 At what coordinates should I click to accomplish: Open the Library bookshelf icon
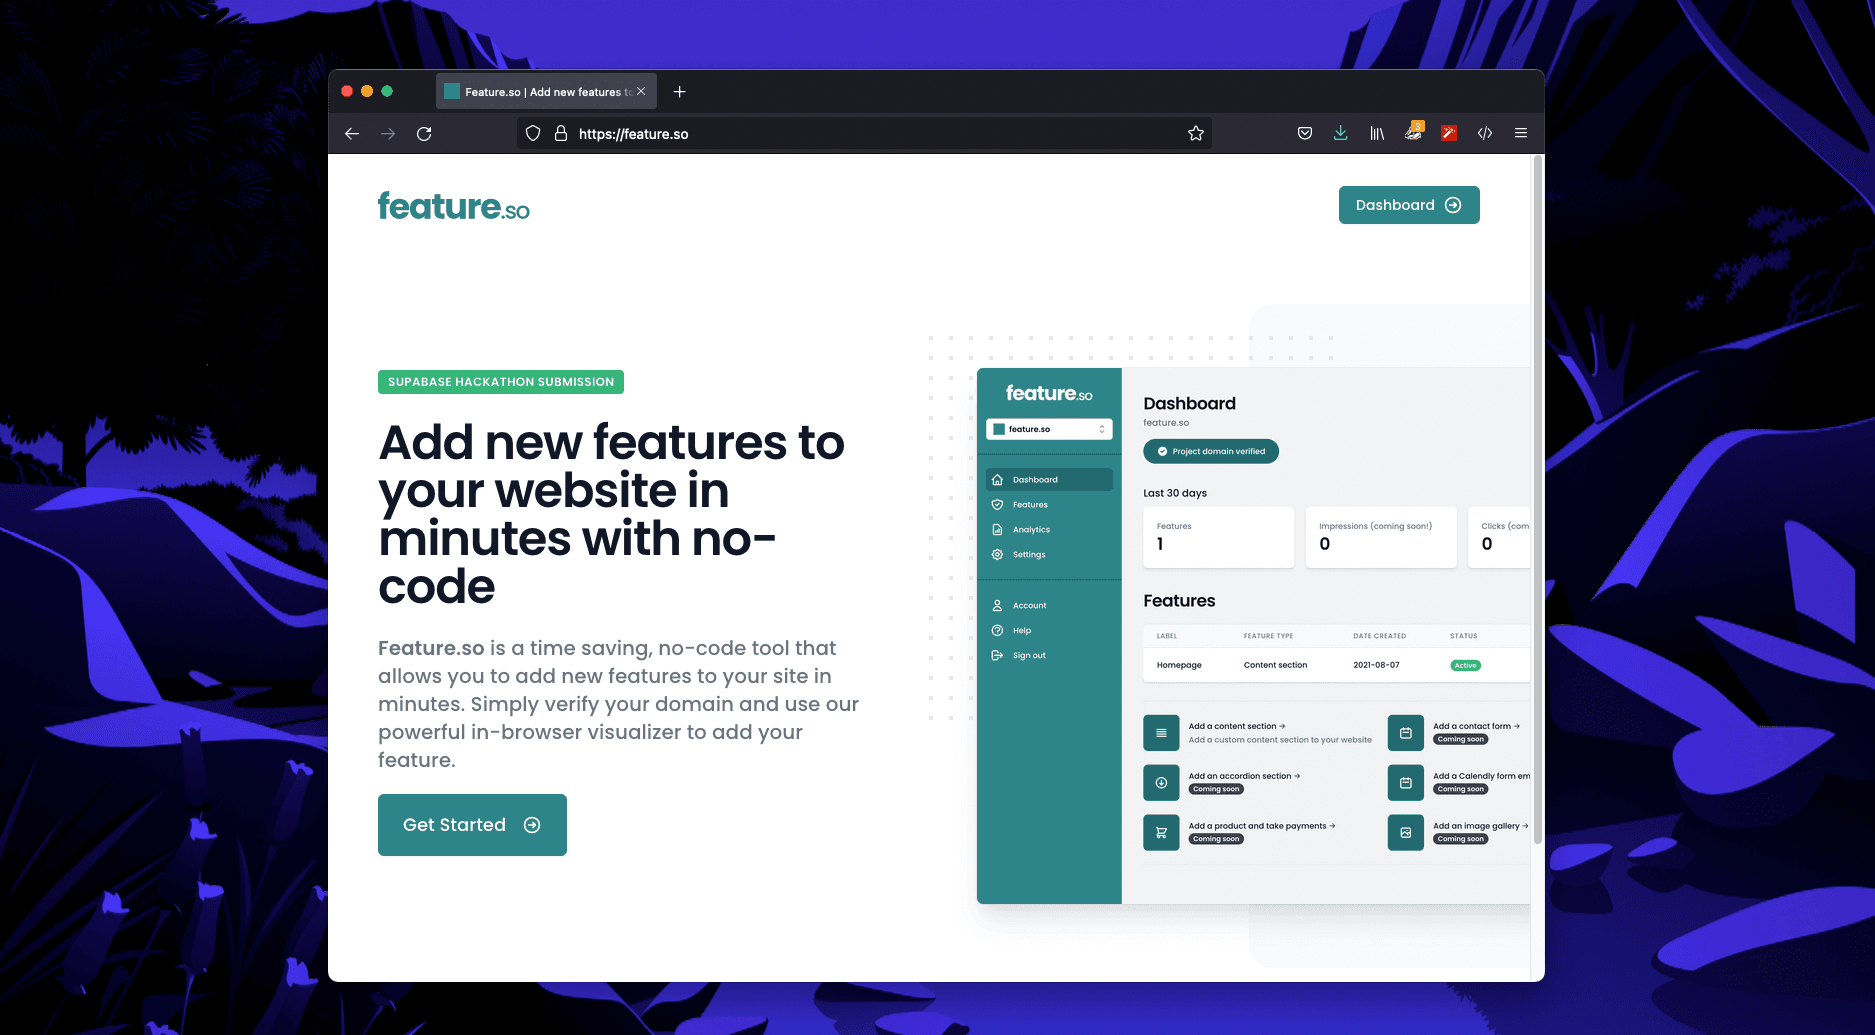pos(1377,133)
